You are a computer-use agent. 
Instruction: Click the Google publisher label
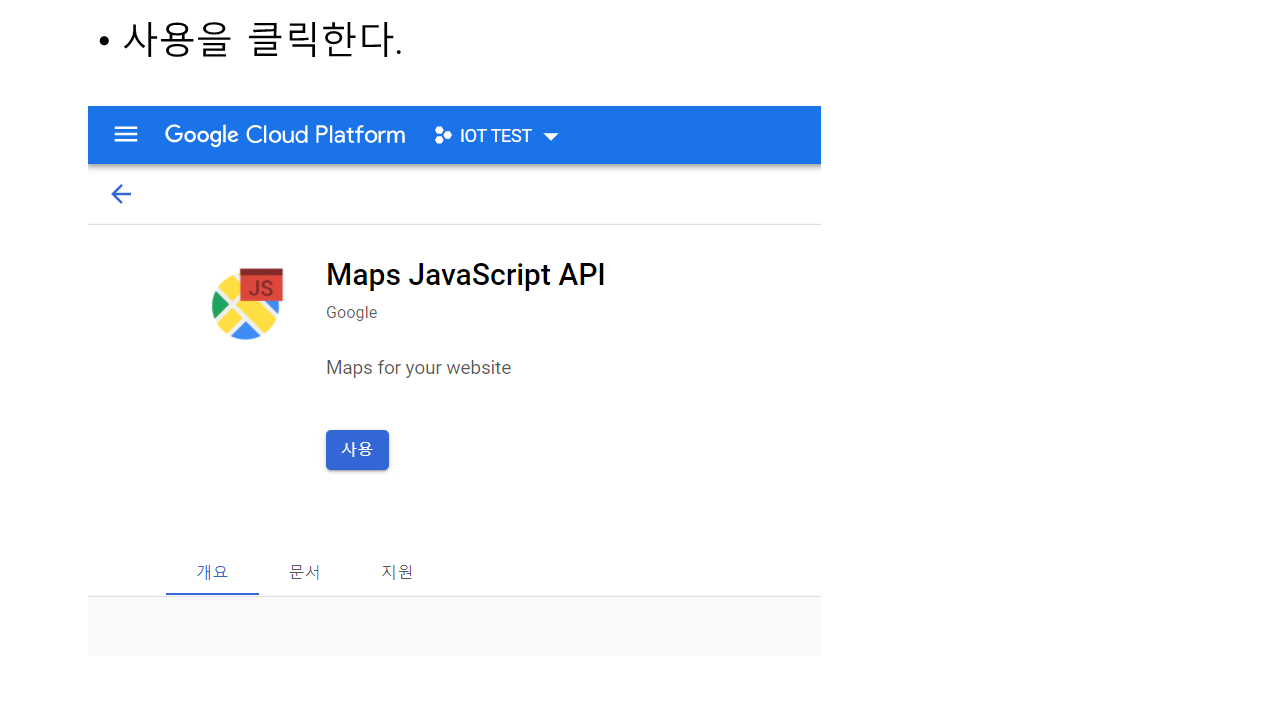tap(351, 313)
